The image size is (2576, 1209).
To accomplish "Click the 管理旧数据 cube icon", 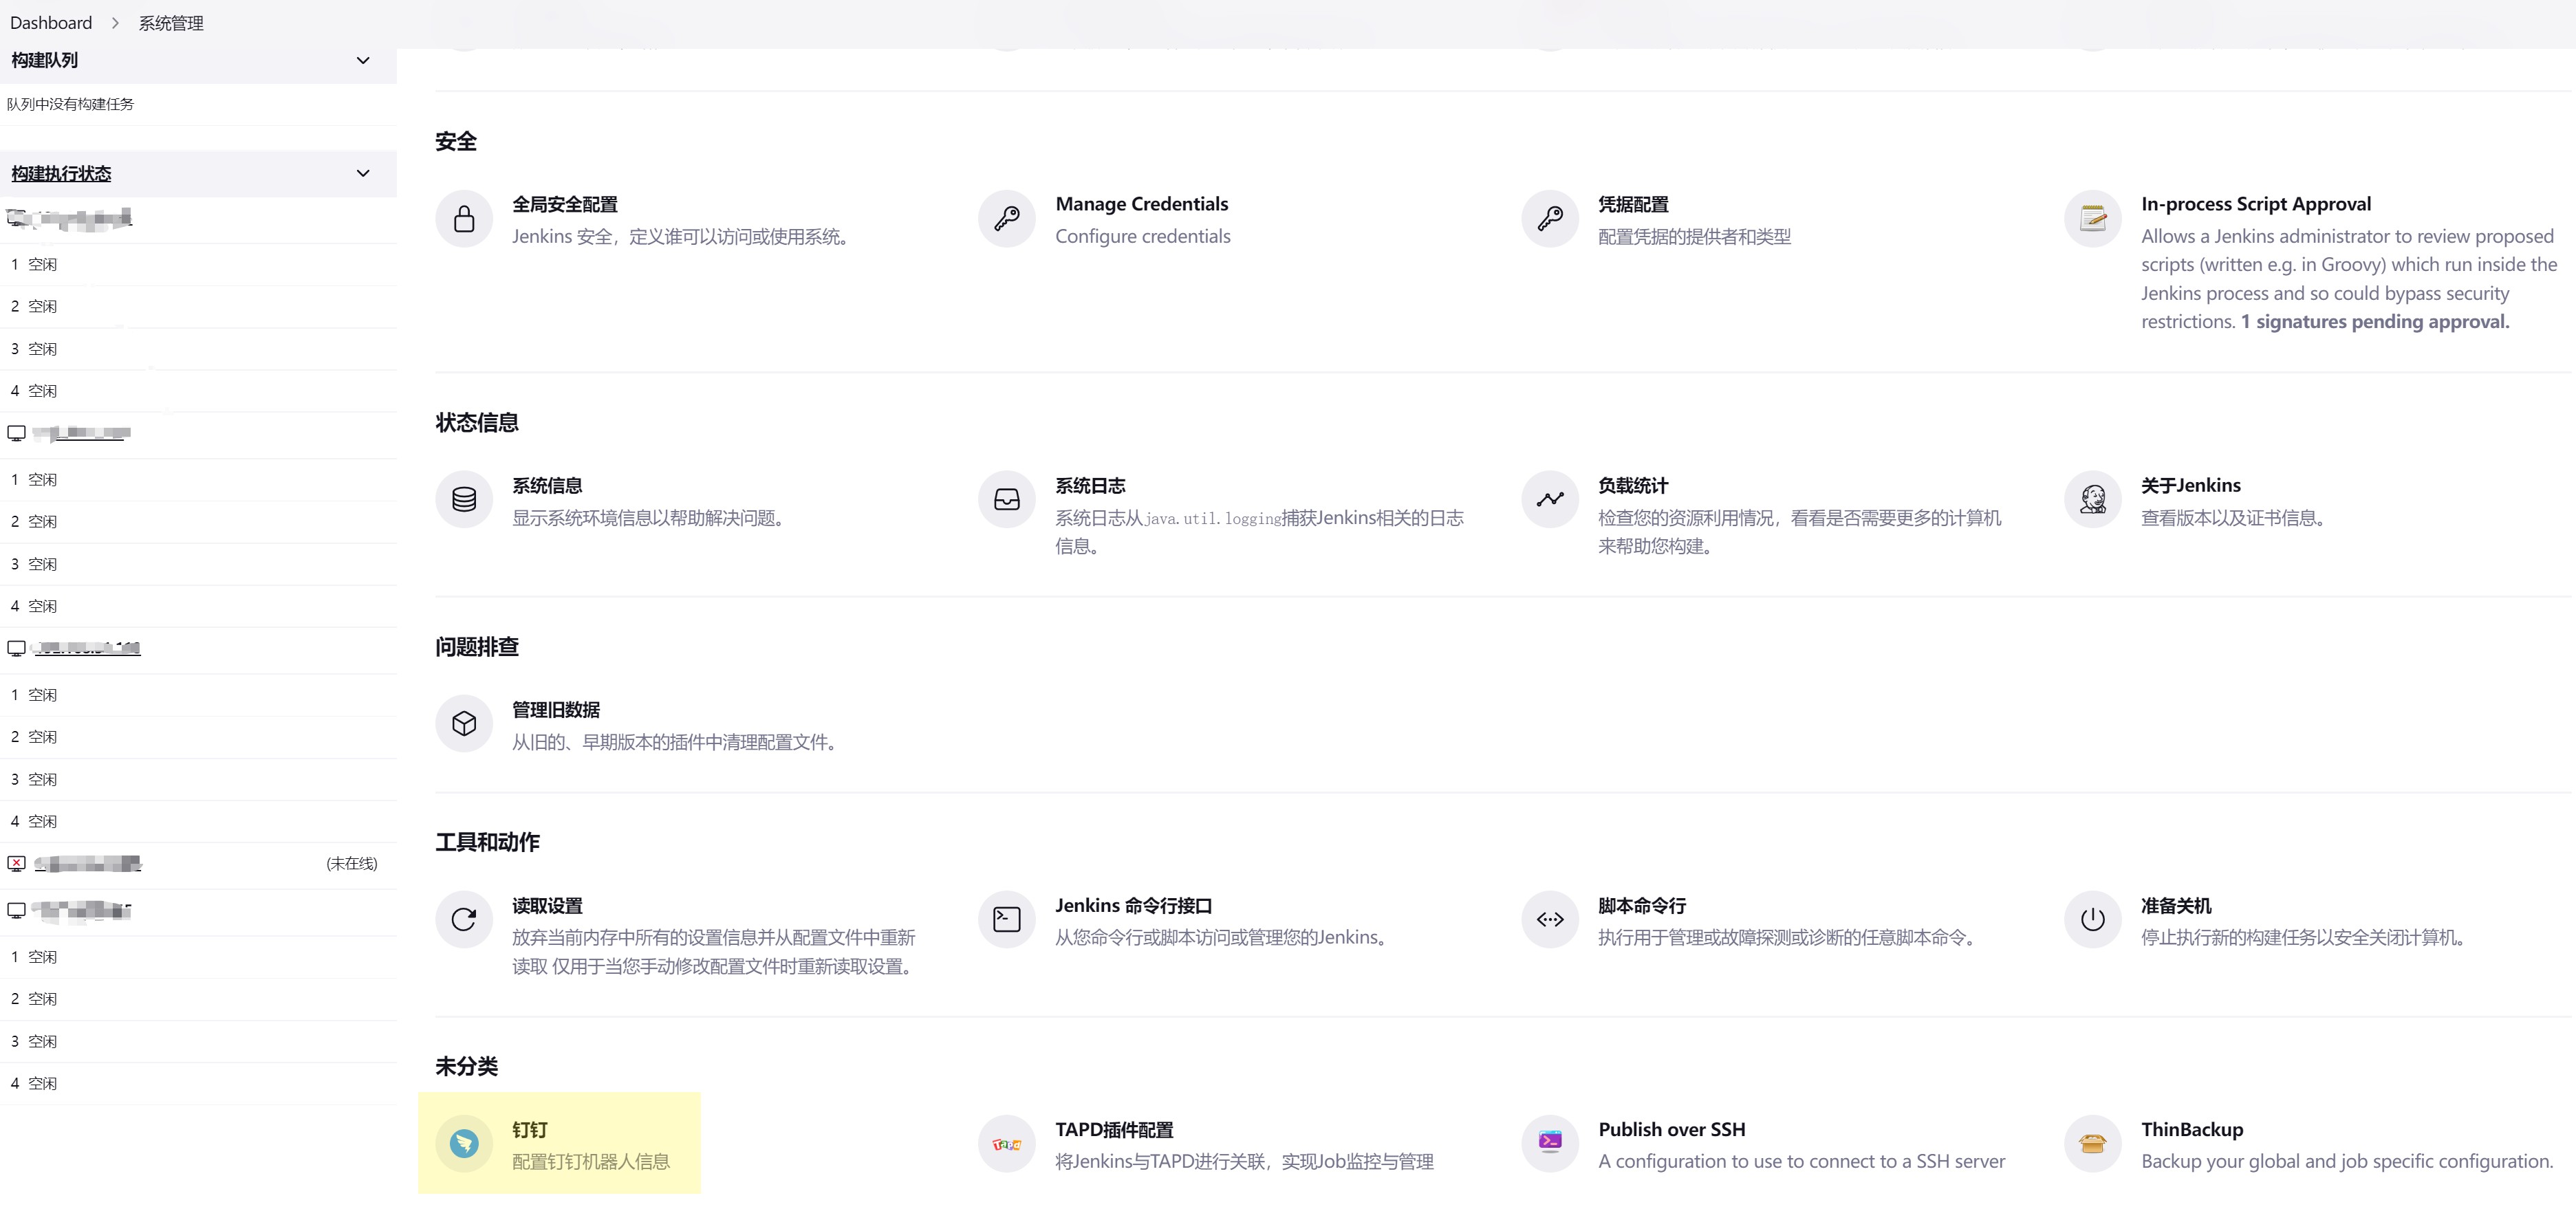I will [464, 723].
